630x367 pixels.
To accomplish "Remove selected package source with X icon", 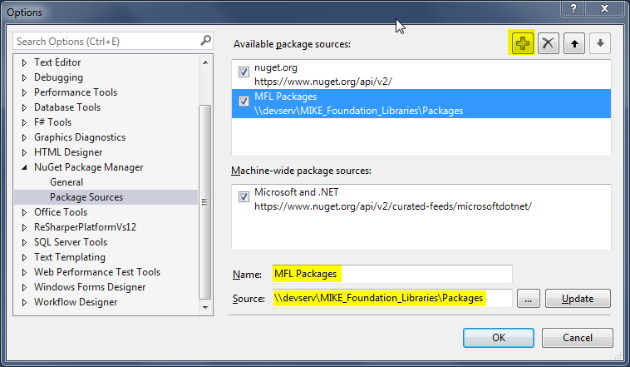I will (x=548, y=43).
